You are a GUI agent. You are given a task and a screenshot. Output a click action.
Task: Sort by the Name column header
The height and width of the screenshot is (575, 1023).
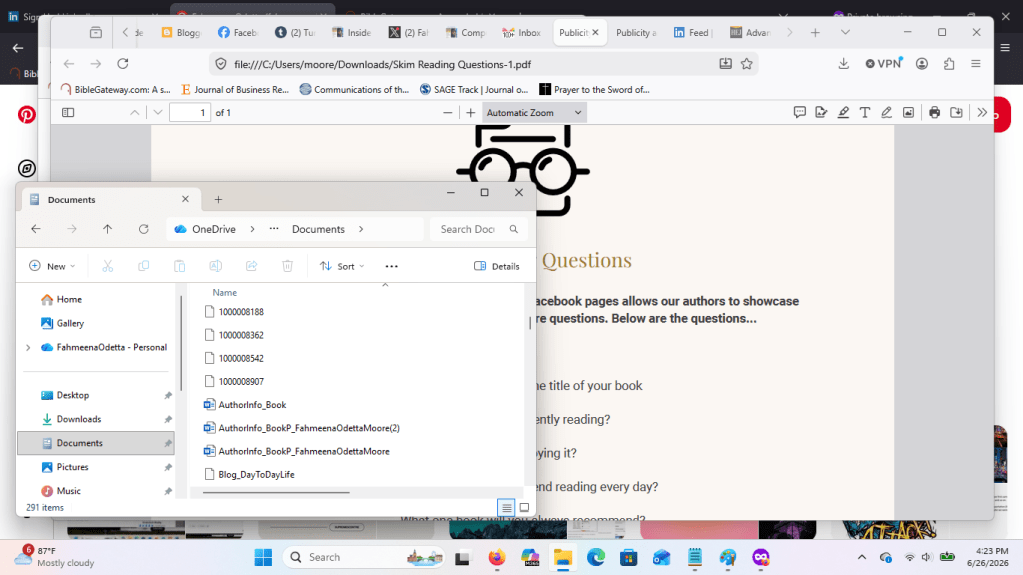pyautogui.click(x=224, y=292)
